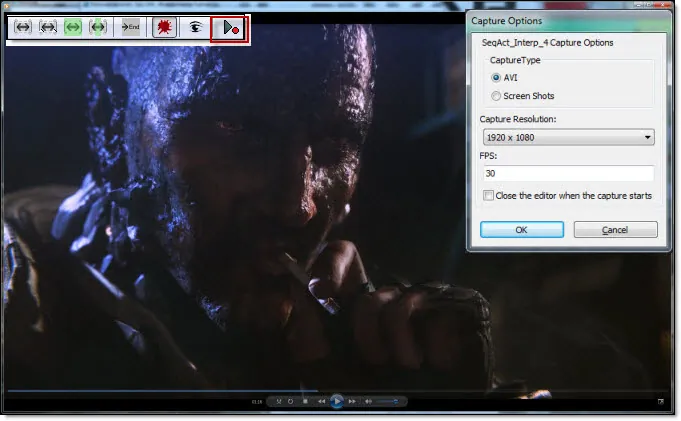The height and width of the screenshot is (421, 681).
Task: Open the Capture Resolution dropdown
Action: (x=569, y=137)
